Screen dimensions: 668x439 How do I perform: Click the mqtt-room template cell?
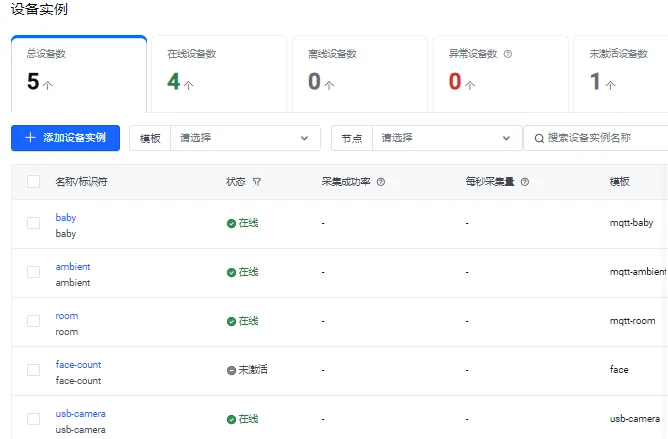632,321
